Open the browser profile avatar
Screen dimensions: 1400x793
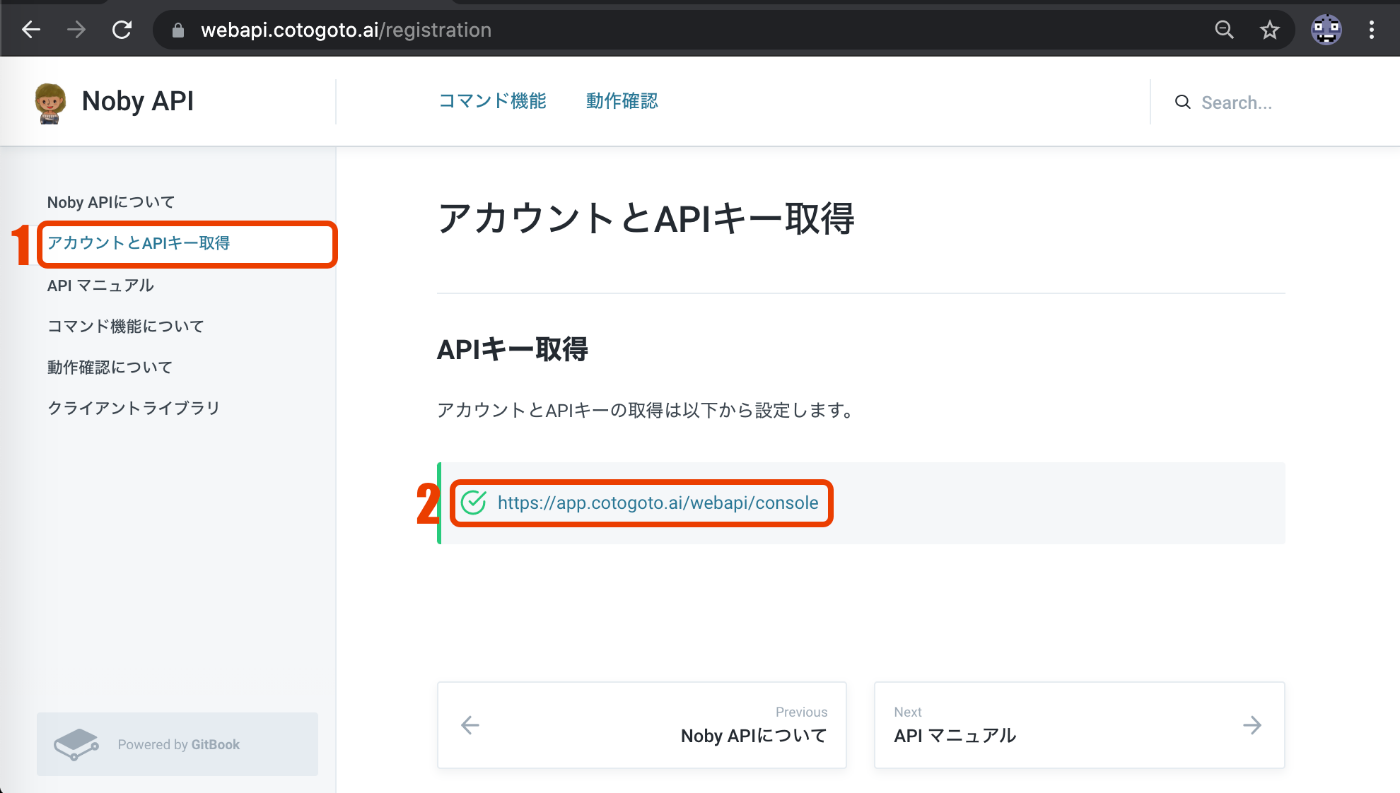click(x=1326, y=30)
